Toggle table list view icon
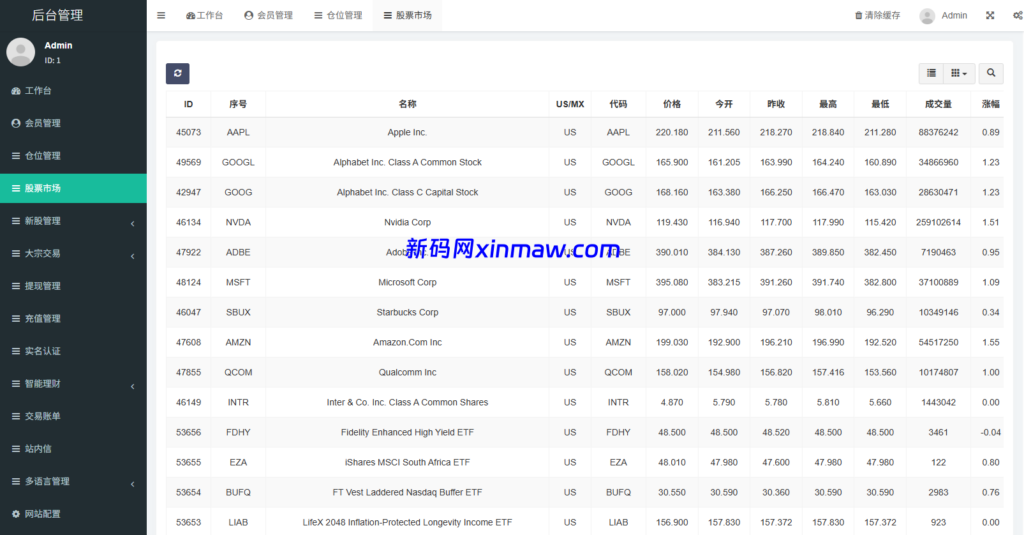The height and width of the screenshot is (535, 1024). (x=931, y=73)
